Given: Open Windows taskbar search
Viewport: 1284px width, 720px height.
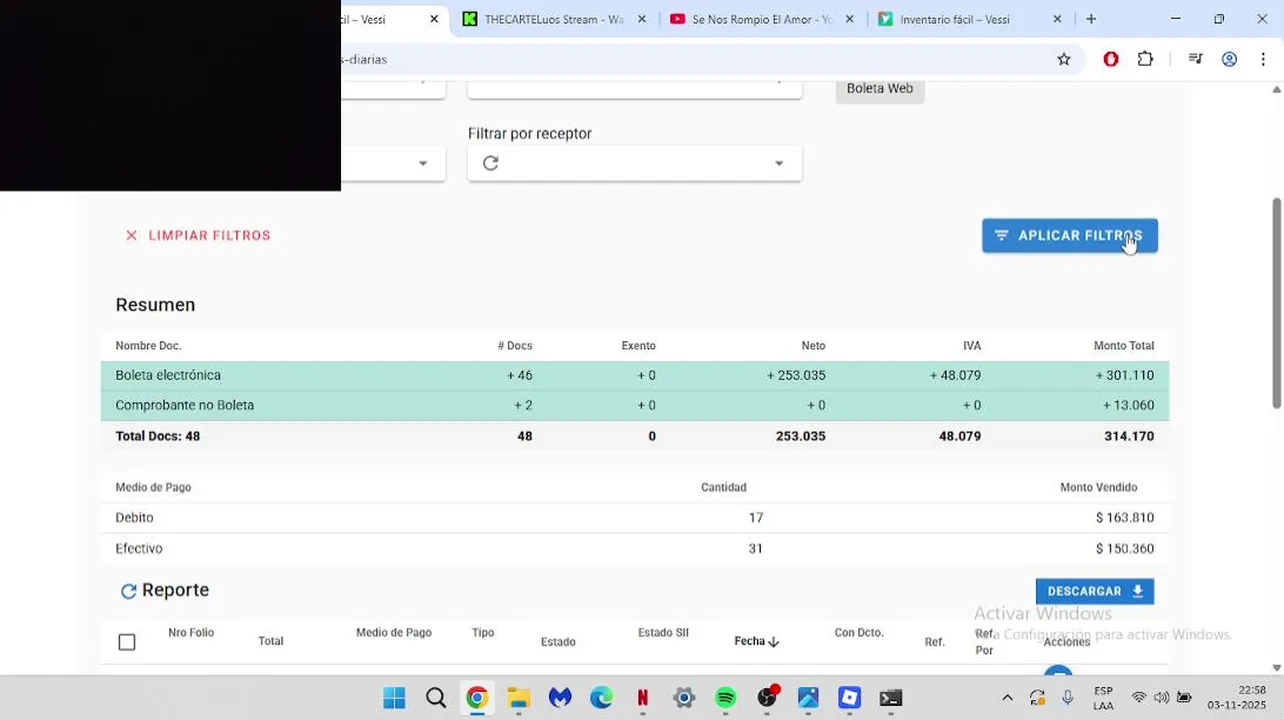Looking at the screenshot, I should (x=436, y=698).
